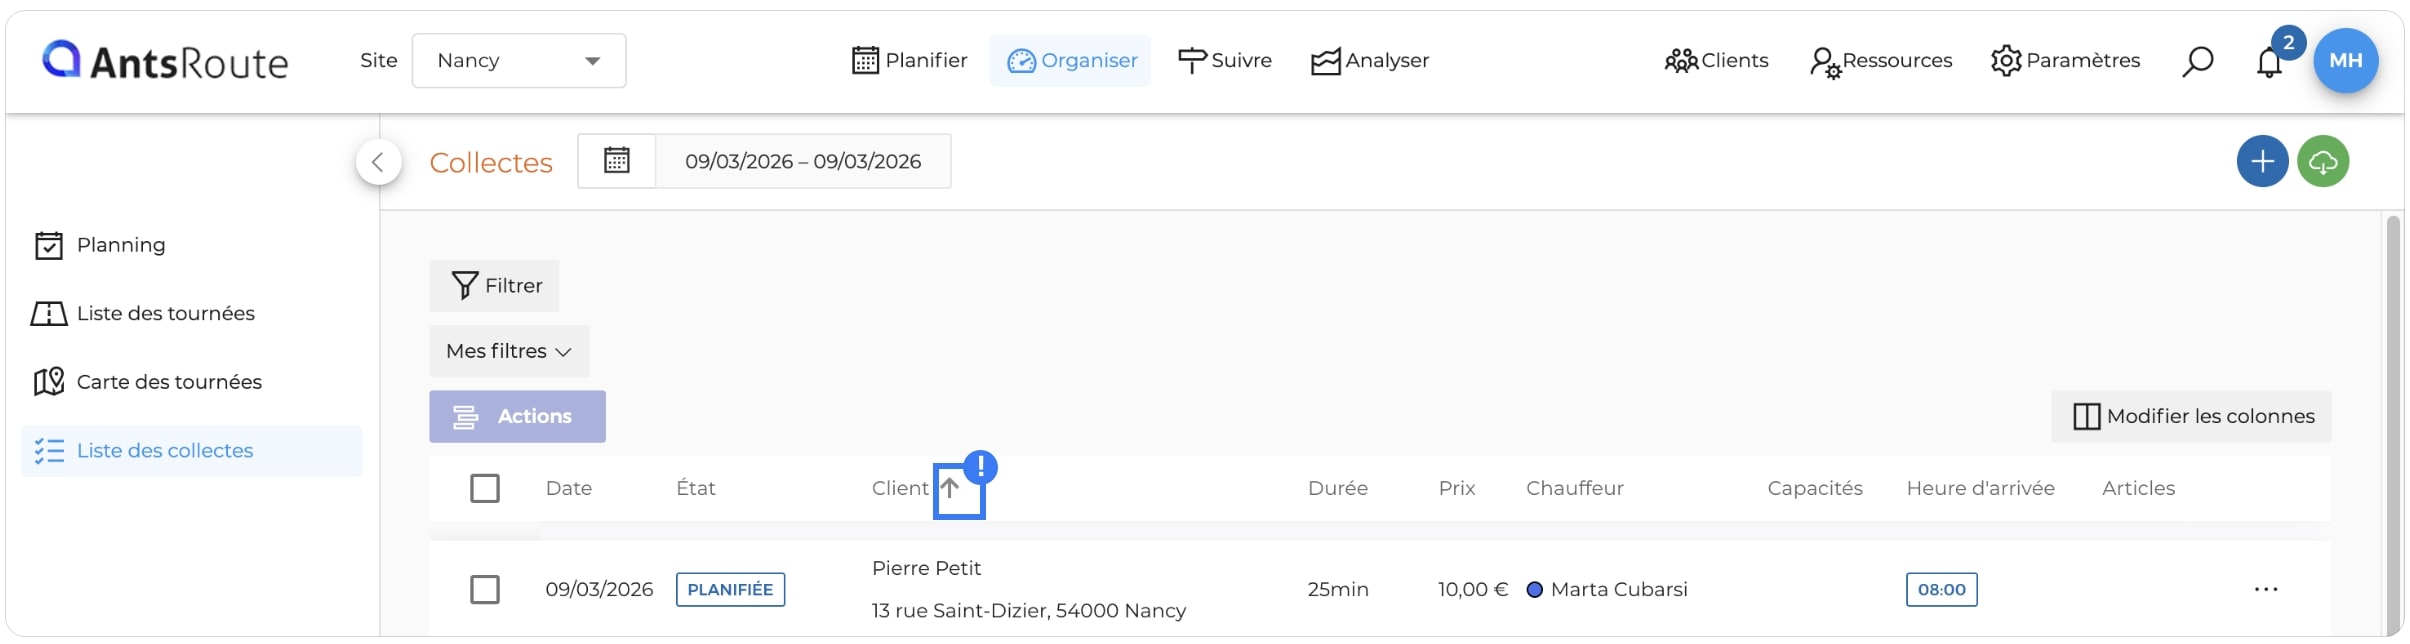Collapse the sidebar with the chevron button
This screenshot has height=644, width=2410.
[378, 162]
